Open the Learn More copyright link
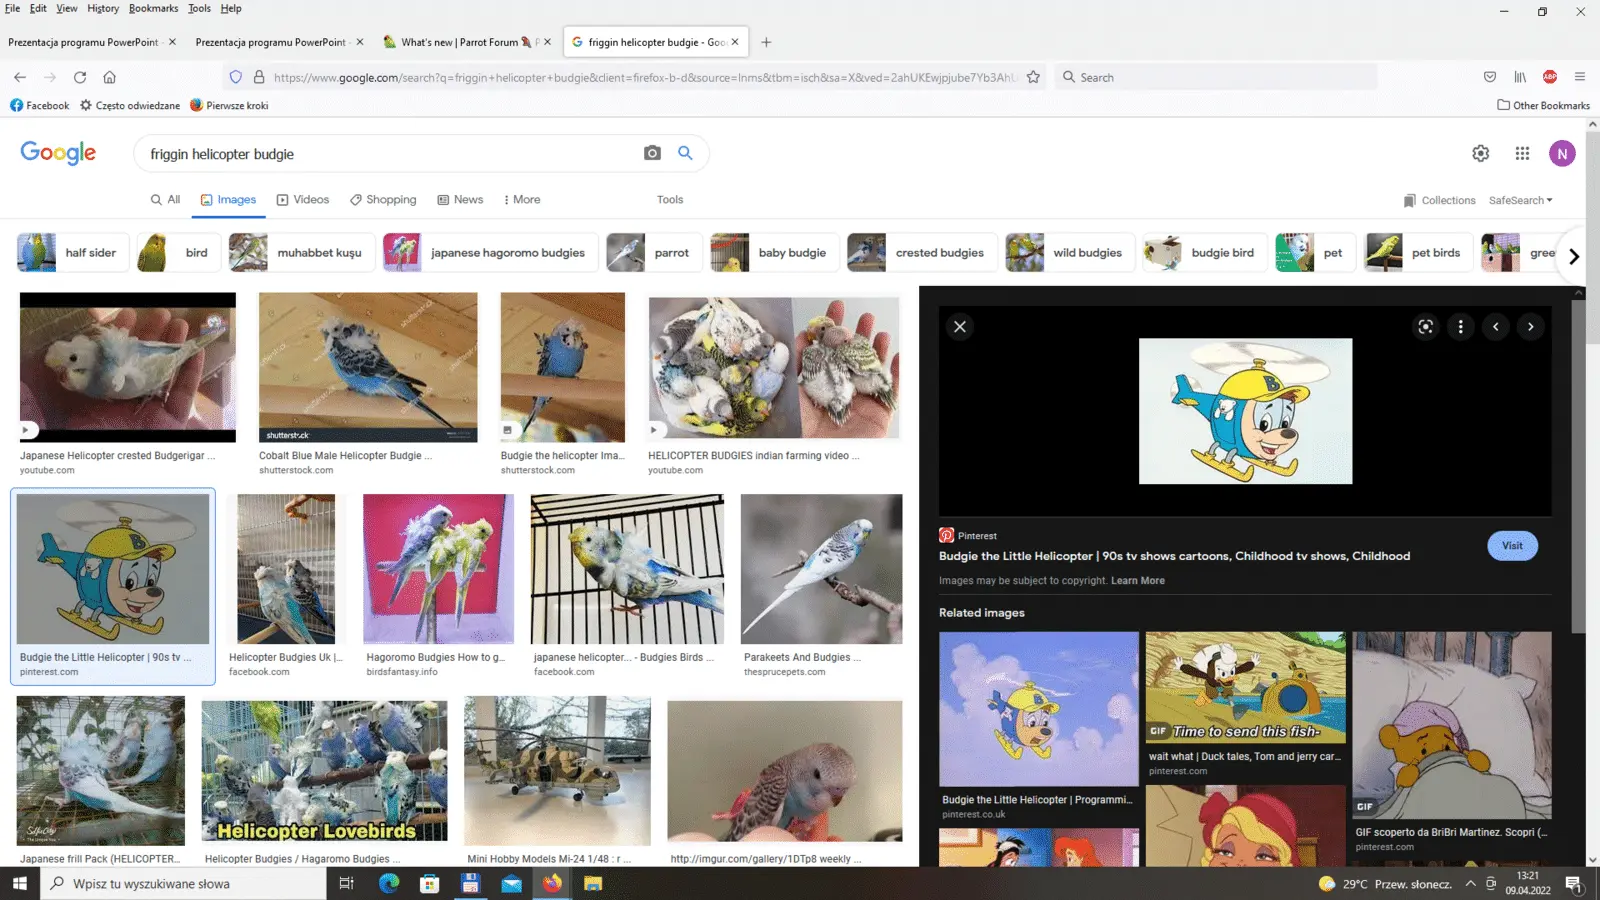Image resolution: width=1600 pixels, height=900 pixels. pyautogui.click(x=1137, y=581)
